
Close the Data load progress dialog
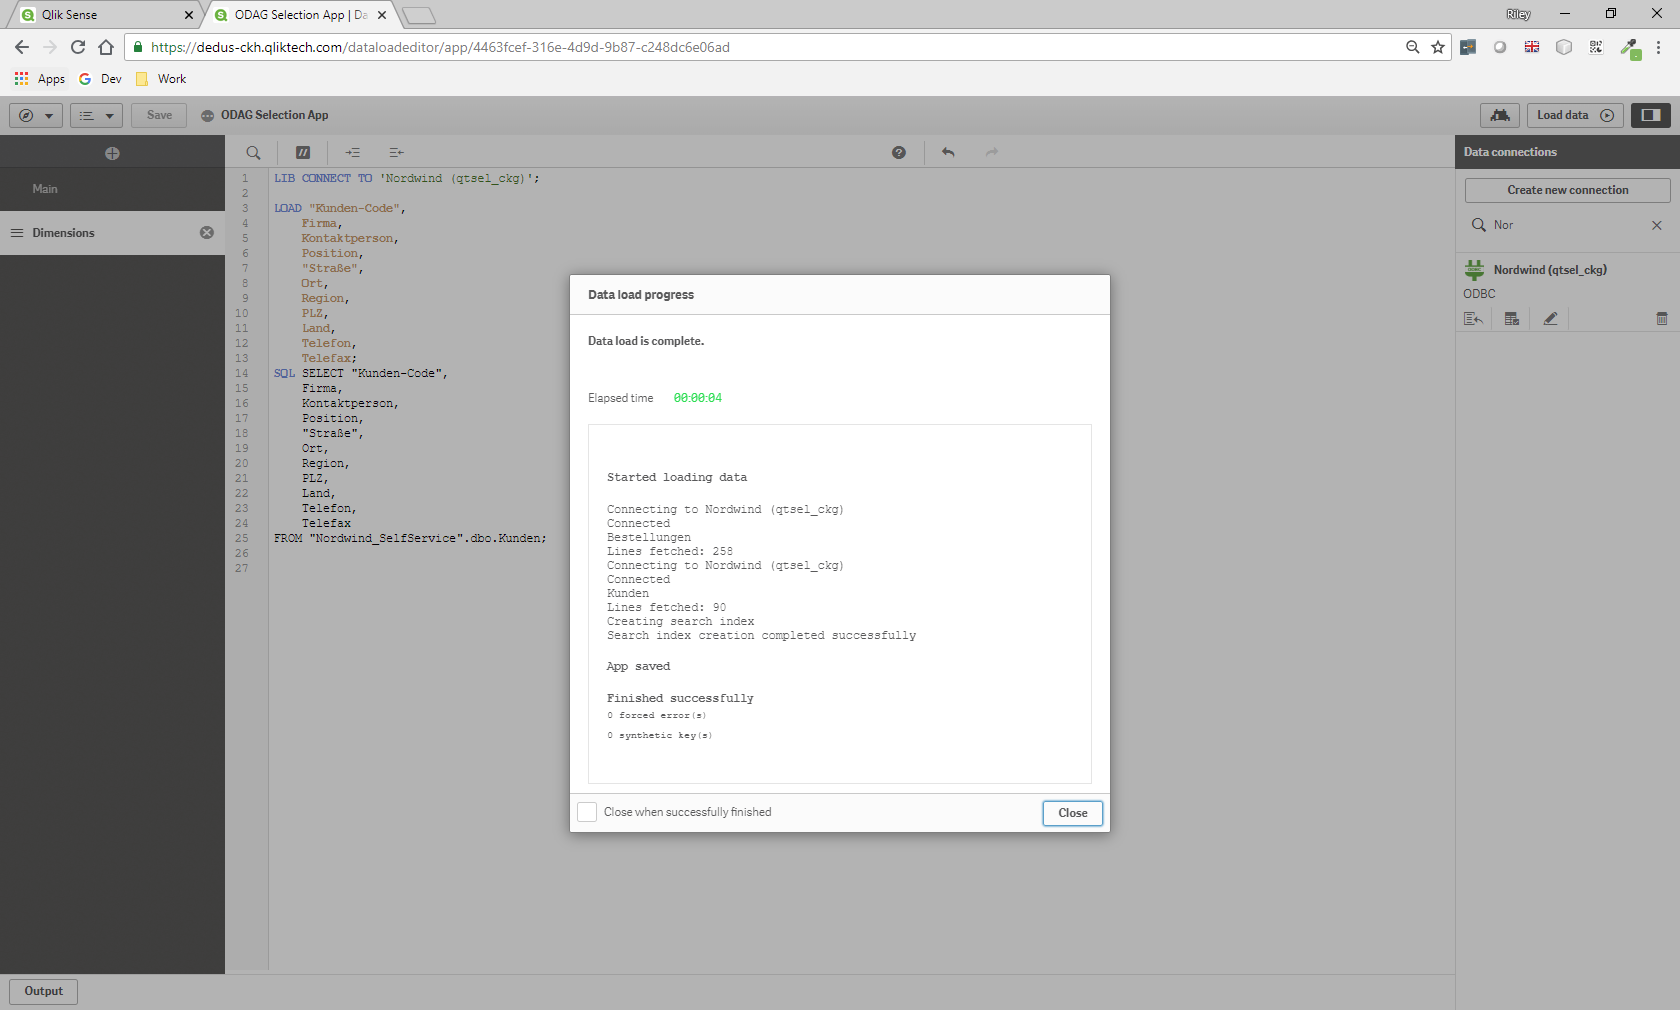[1073, 813]
